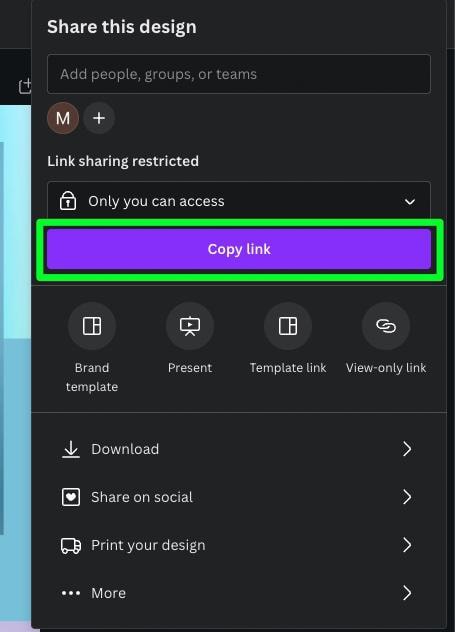The width and height of the screenshot is (455, 632).
Task: Click the M user avatar
Action: (x=63, y=118)
